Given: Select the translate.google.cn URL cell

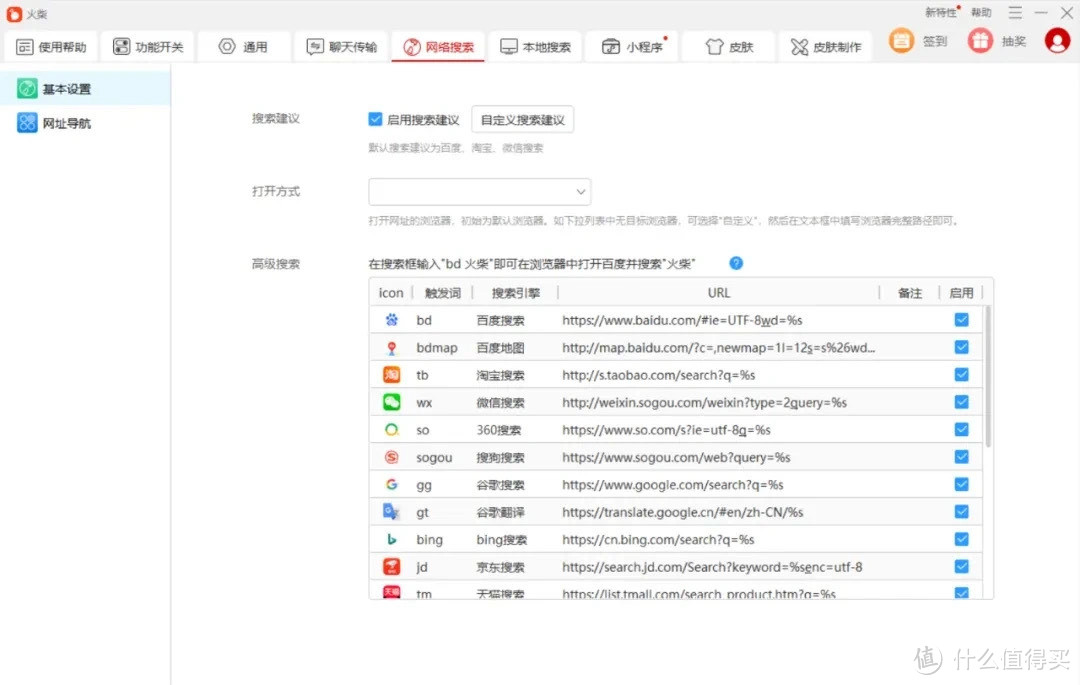Looking at the screenshot, I should point(683,512).
